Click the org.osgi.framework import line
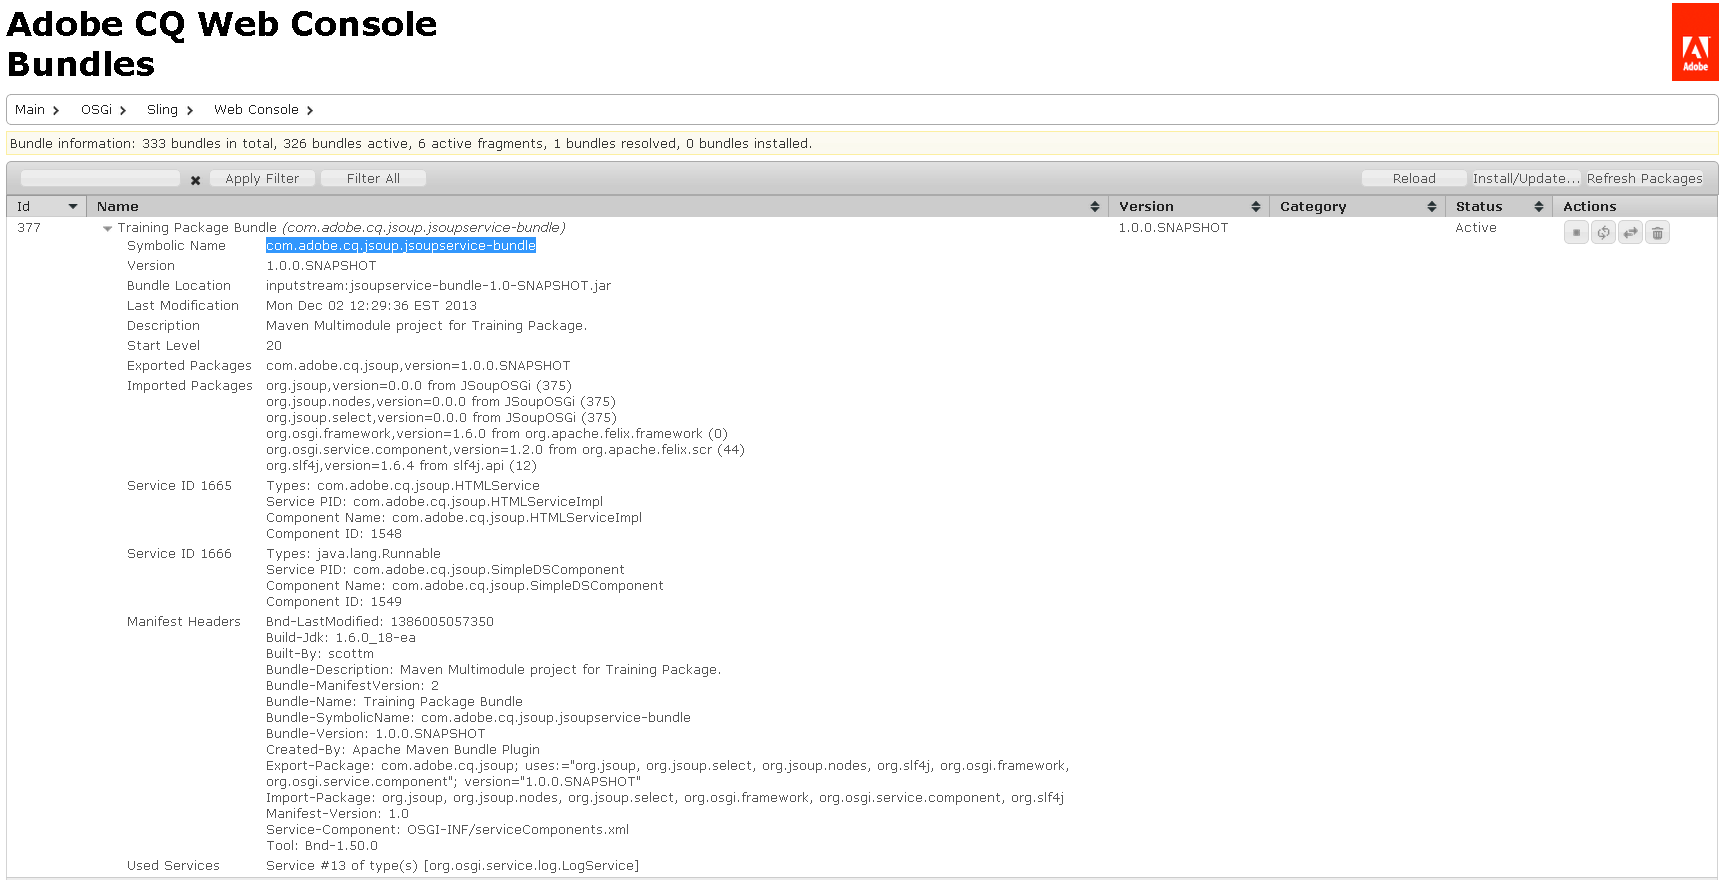This screenshot has height=880, width=1719. [497, 434]
